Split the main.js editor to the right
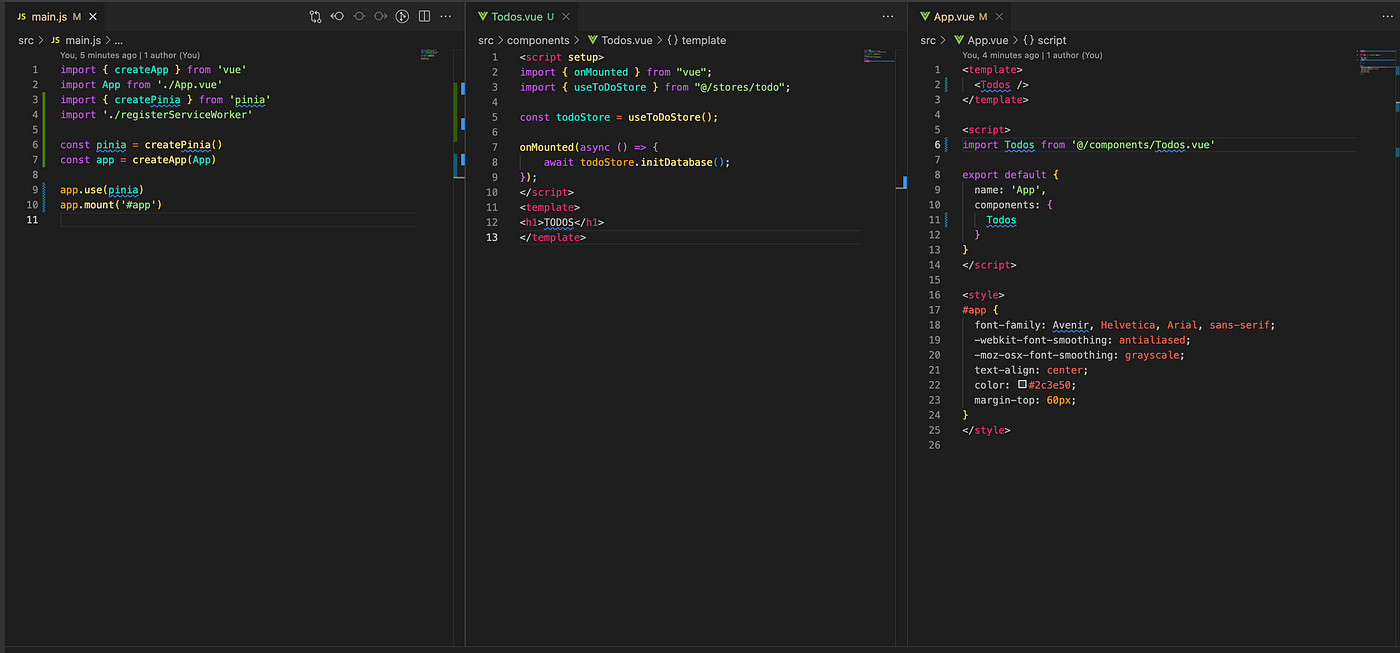 click(x=424, y=17)
